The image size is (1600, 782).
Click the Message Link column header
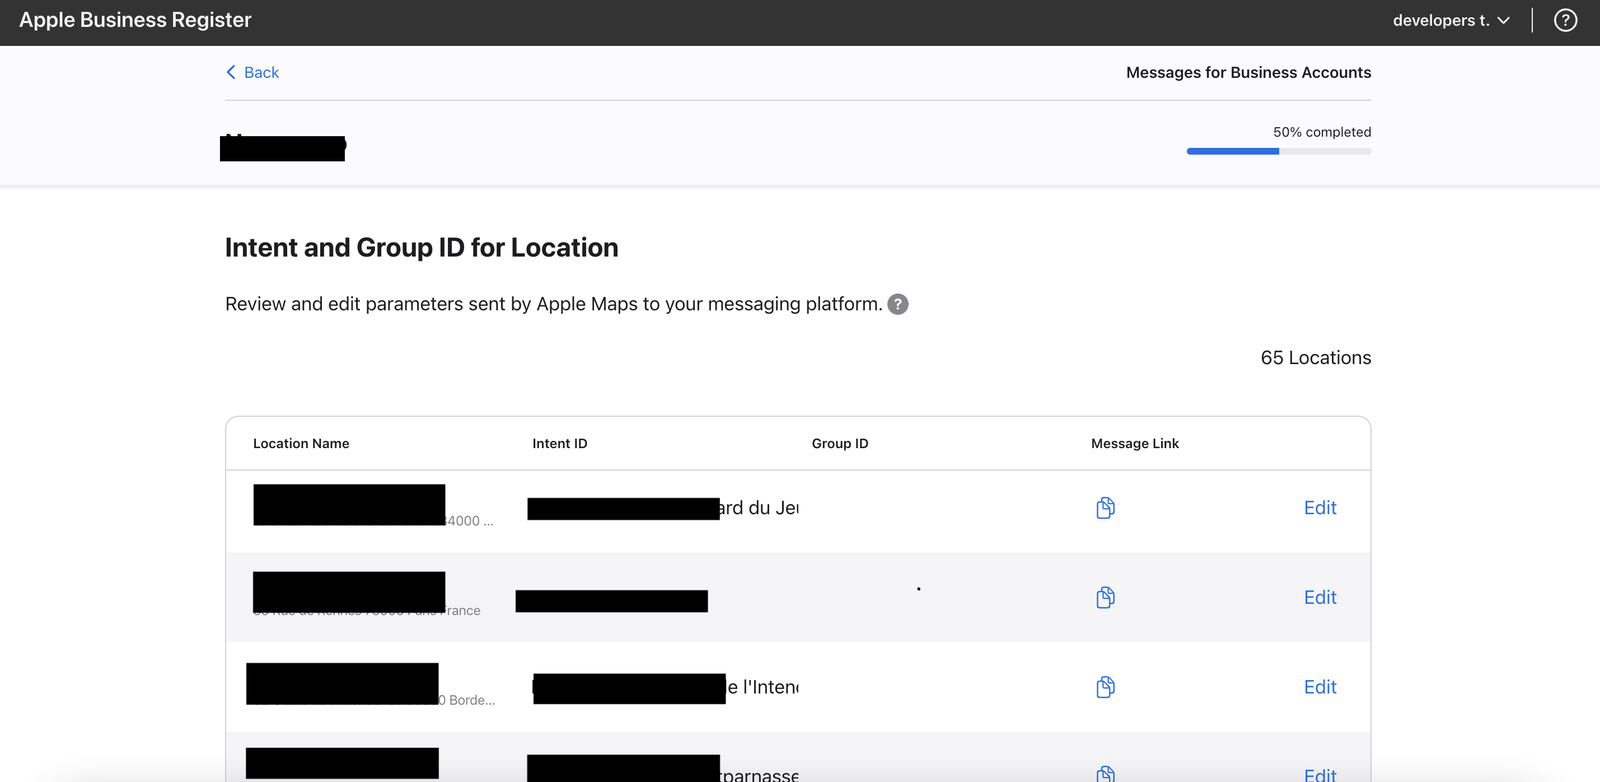pos(1134,444)
